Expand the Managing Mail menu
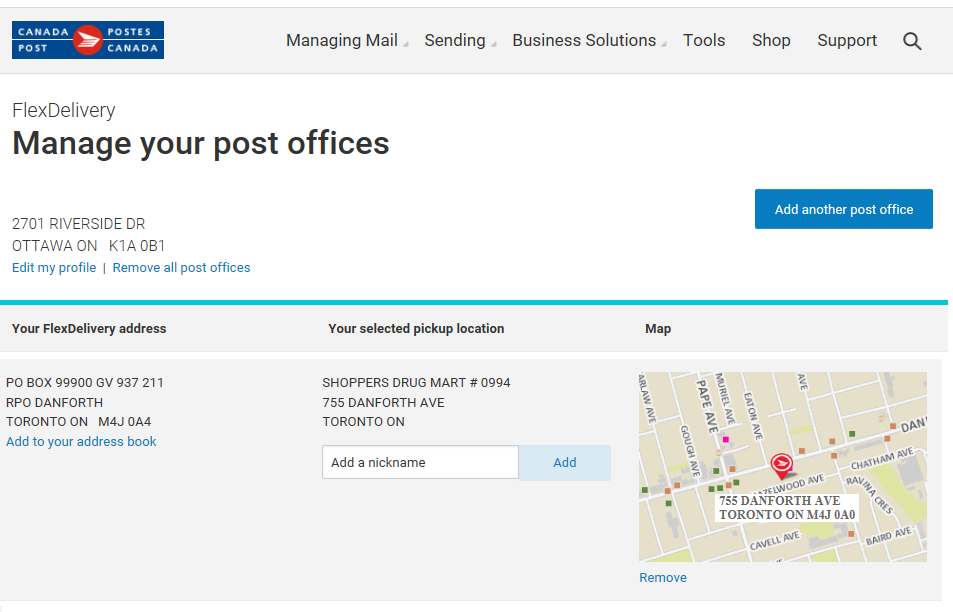 pyautogui.click(x=342, y=40)
